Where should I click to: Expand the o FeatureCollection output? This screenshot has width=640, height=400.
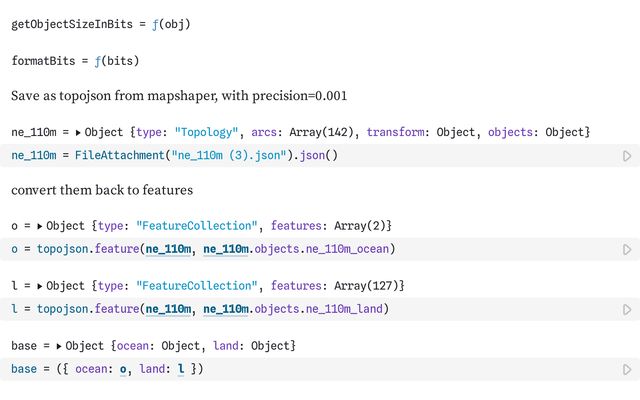[40, 226]
